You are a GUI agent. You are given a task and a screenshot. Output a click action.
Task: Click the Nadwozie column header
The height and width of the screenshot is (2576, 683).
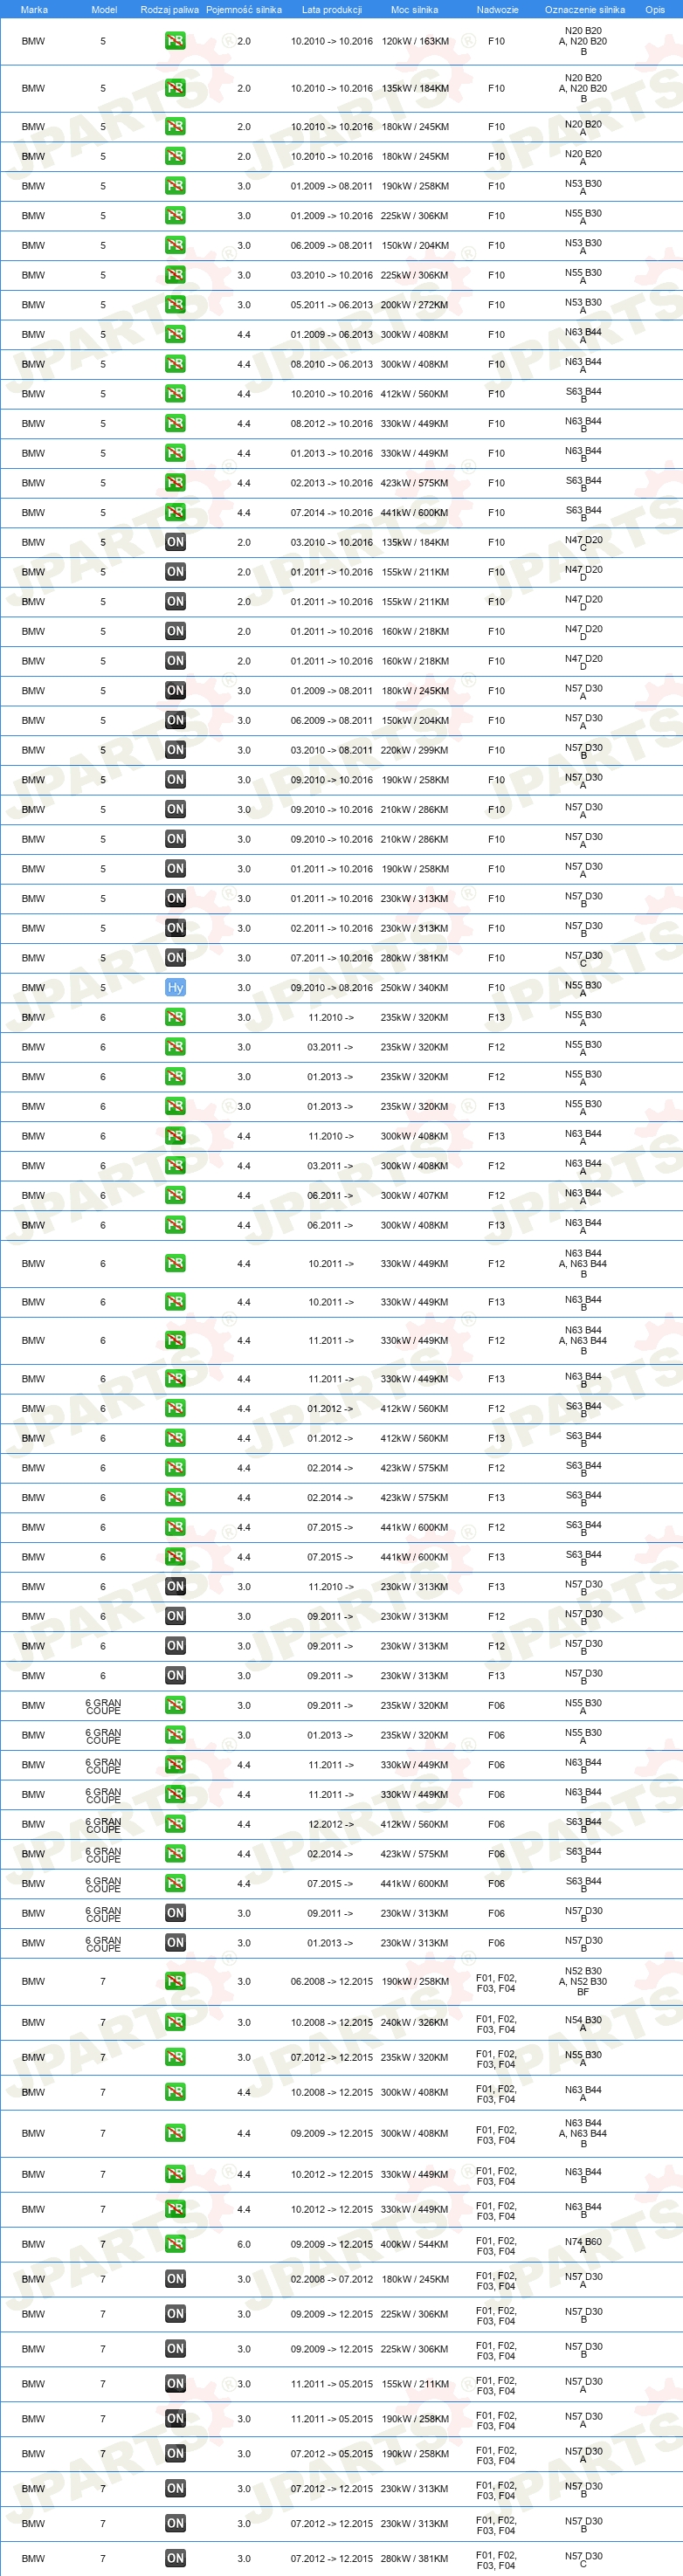tap(497, 9)
